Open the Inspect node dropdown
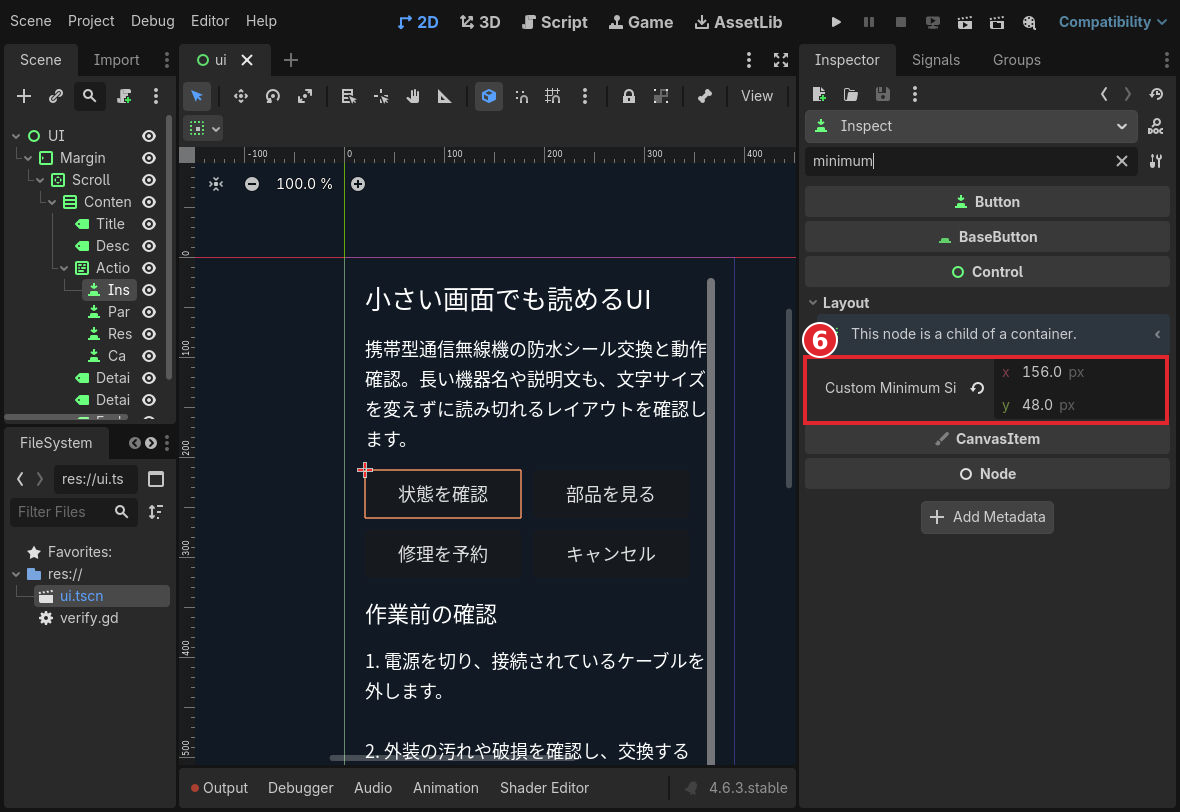 (x=972, y=126)
